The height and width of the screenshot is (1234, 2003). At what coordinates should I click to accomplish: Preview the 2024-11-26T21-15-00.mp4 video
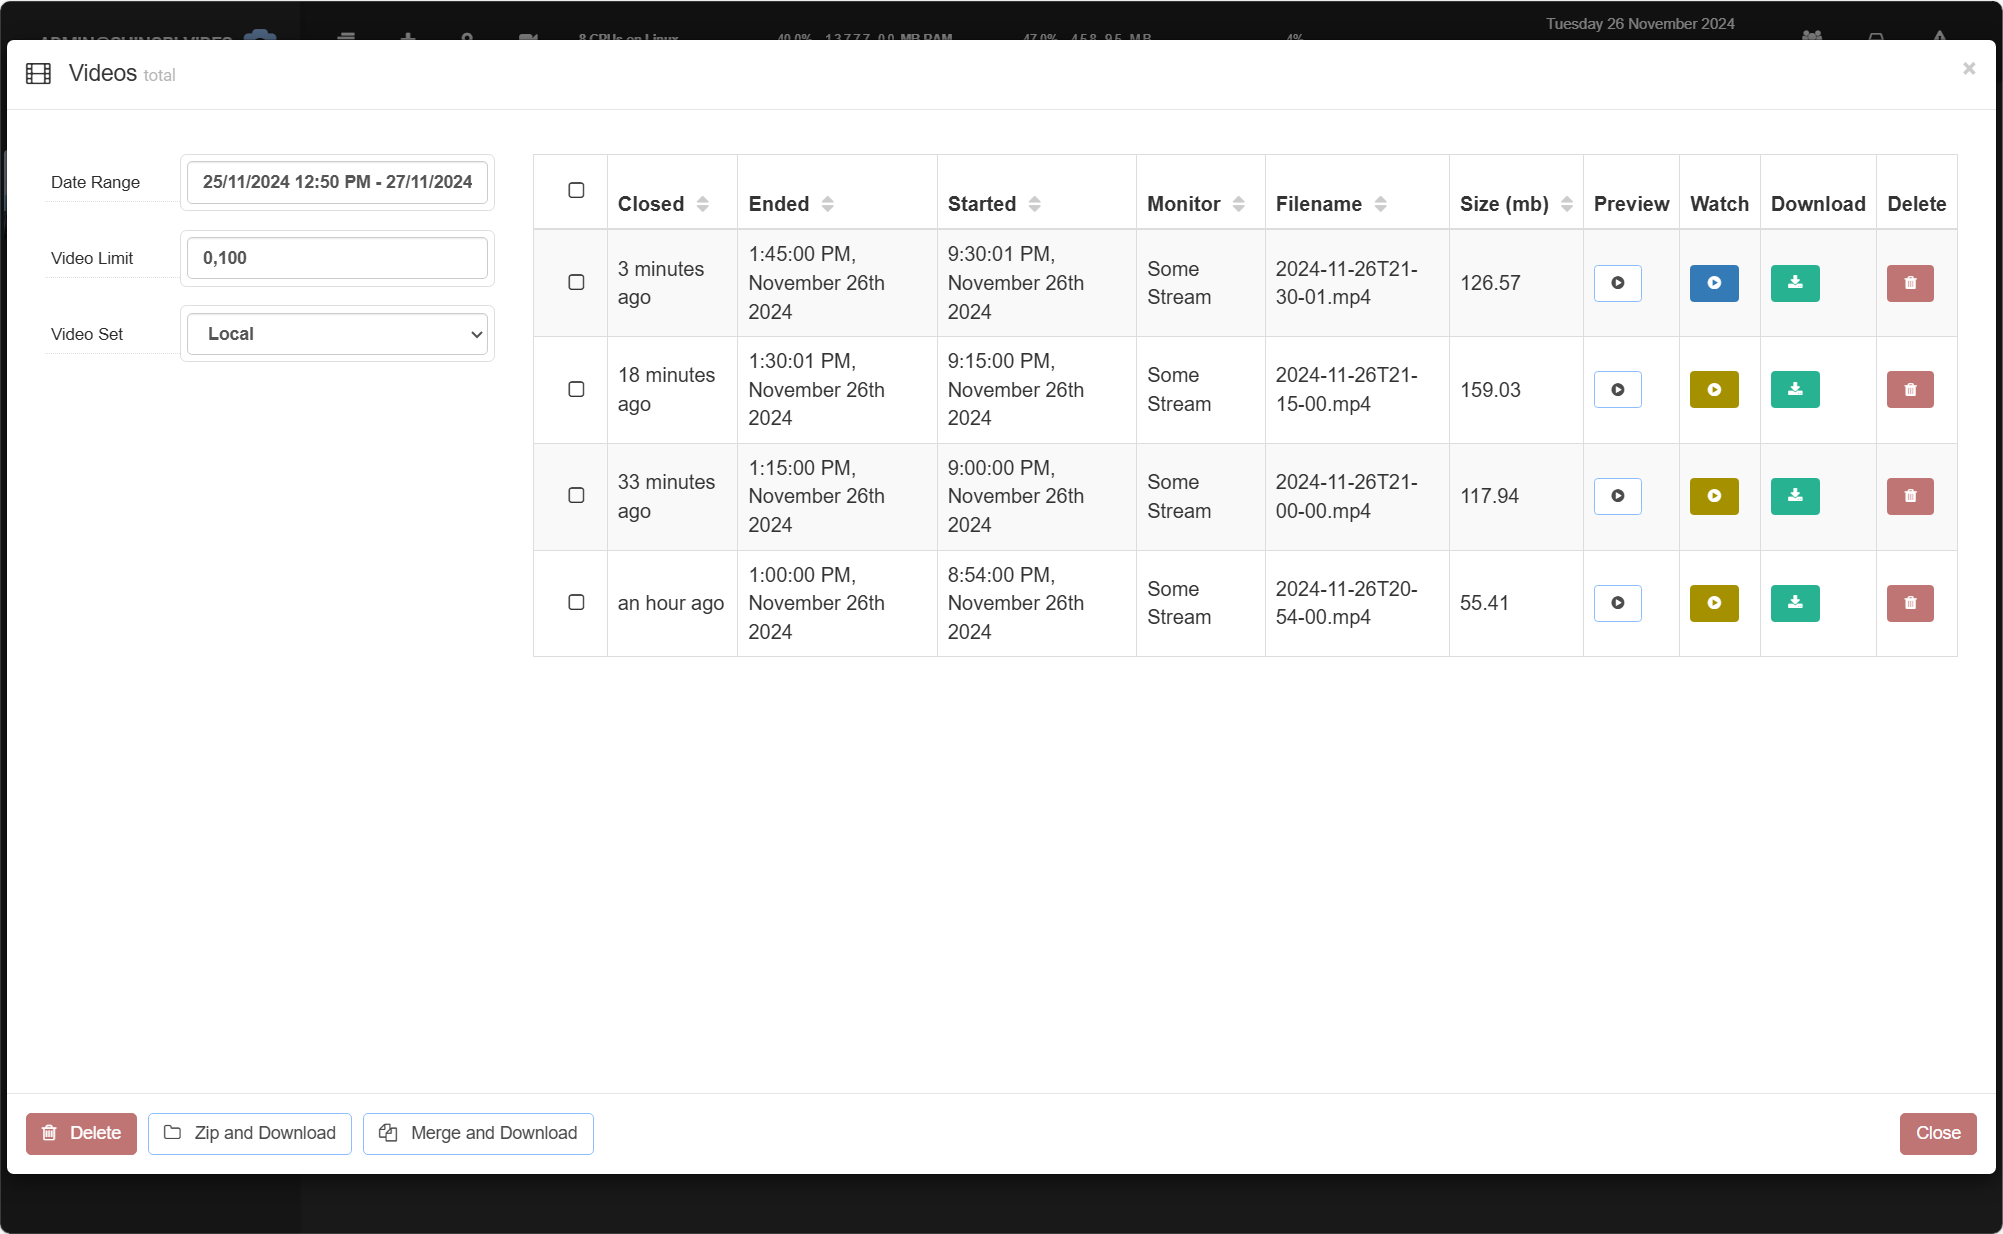point(1617,390)
